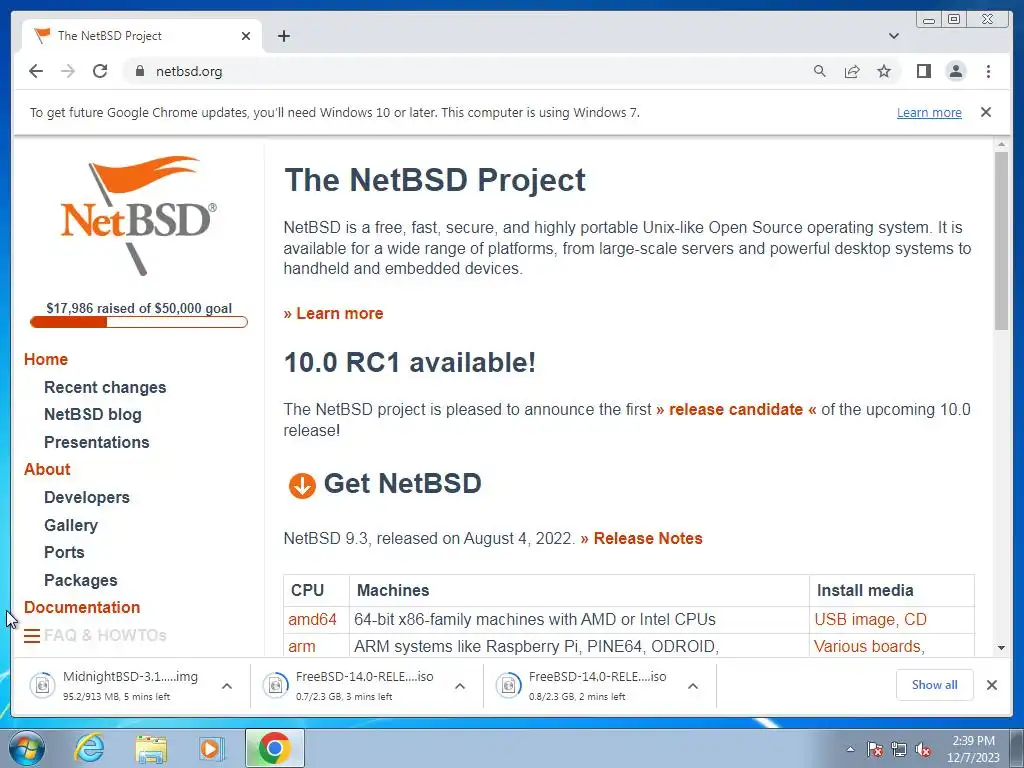Click the NetBSD flag logo
The width and height of the screenshot is (1024, 768).
coord(138,215)
